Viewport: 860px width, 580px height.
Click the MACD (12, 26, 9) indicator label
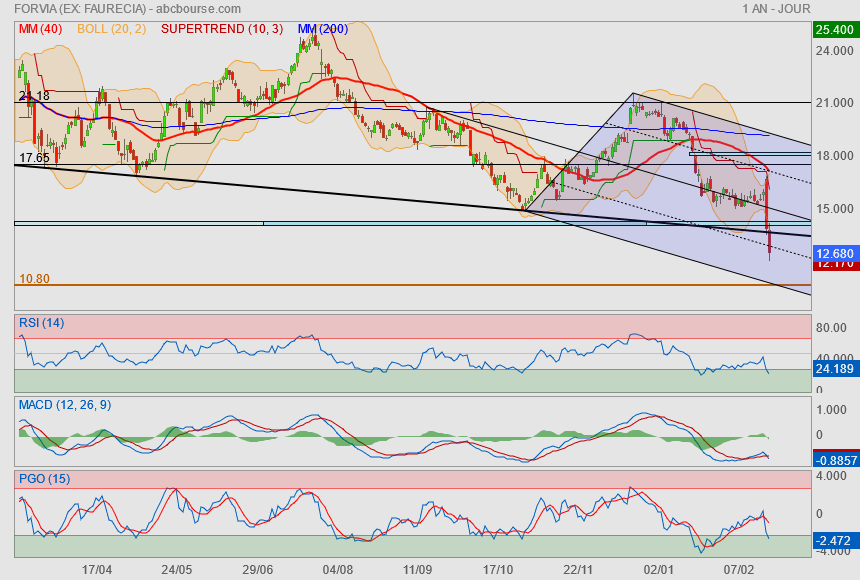(65, 404)
